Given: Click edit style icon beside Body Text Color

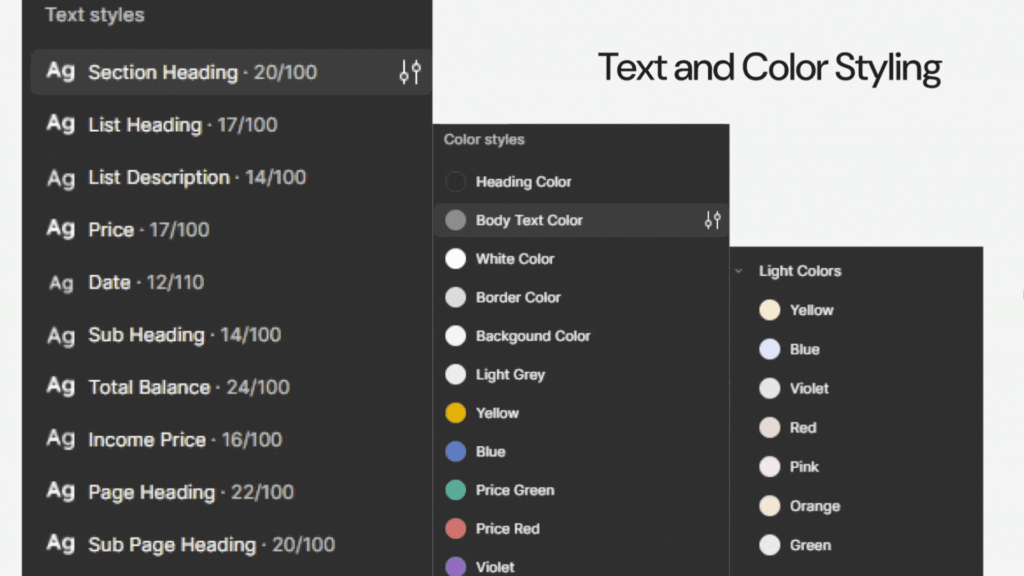Looking at the screenshot, I should 712,221.
